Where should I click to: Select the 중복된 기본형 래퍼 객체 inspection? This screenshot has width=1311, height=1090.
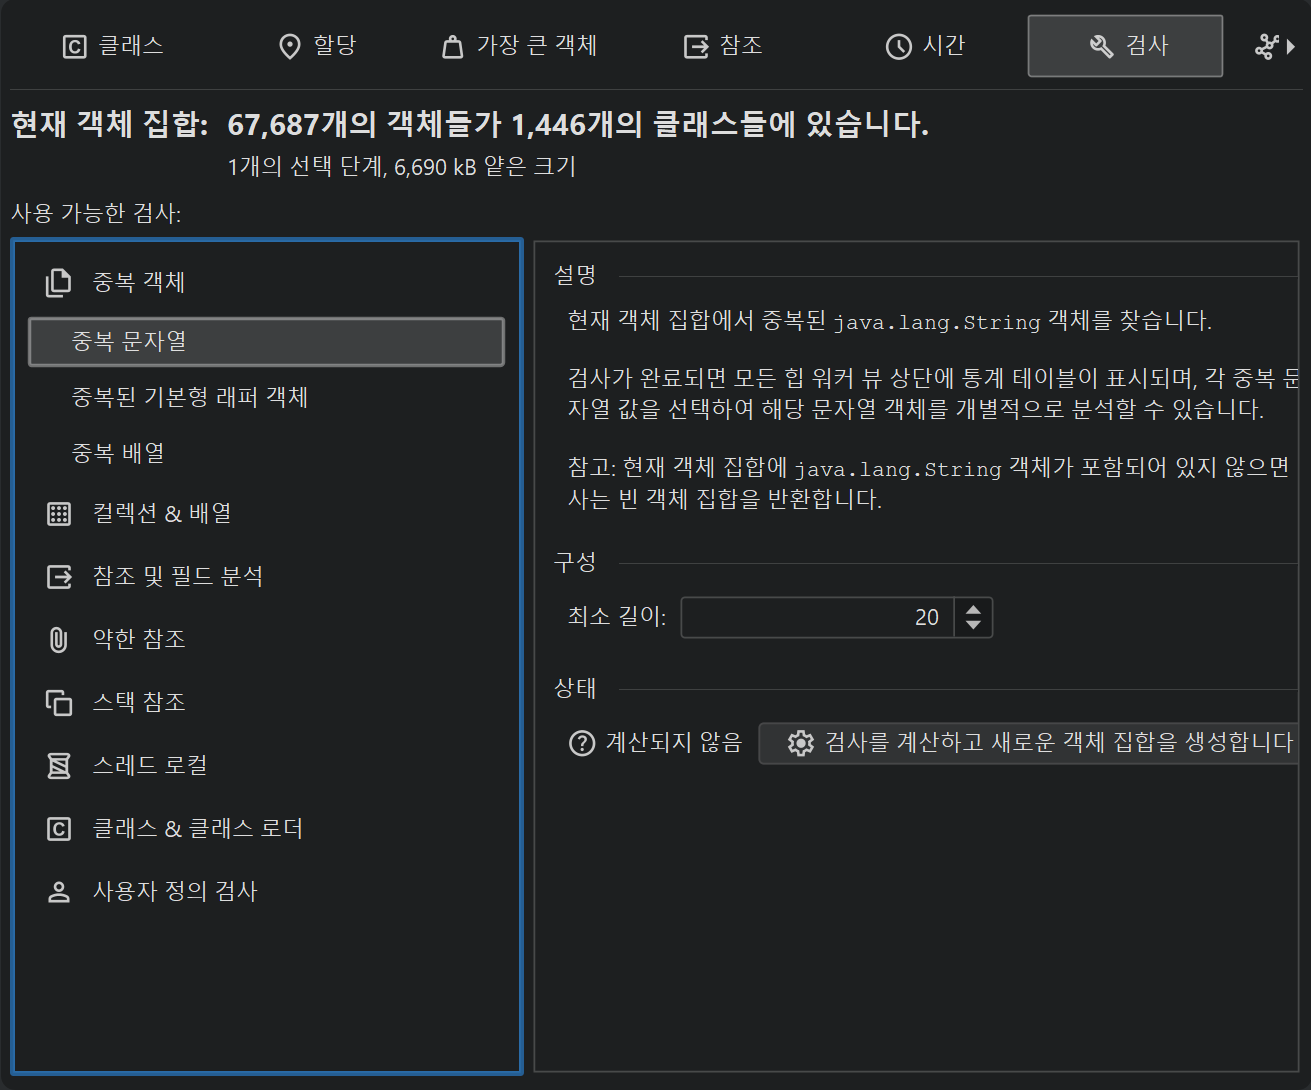pos(189,398)
